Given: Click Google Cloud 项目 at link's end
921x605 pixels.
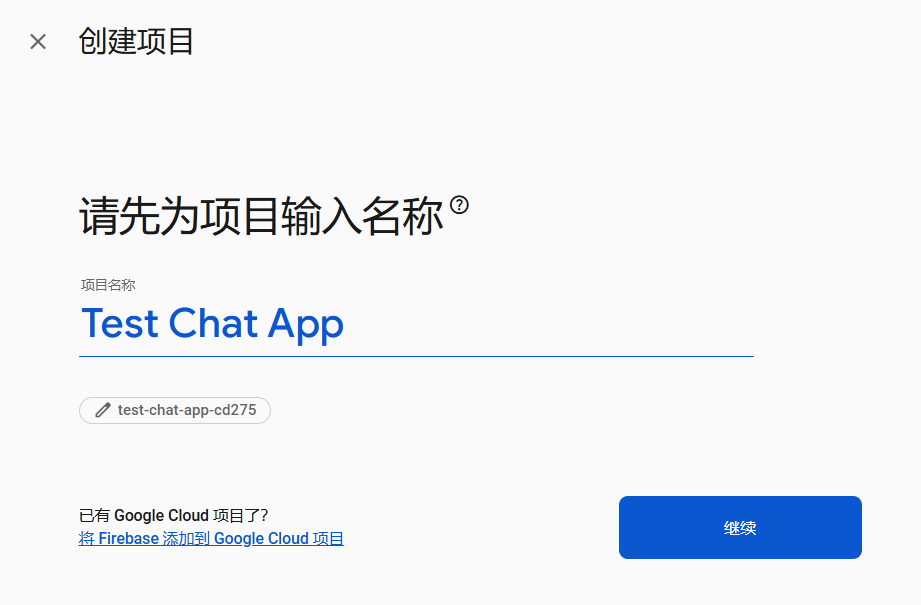Looking at the screenshot, I should (279, 539).
